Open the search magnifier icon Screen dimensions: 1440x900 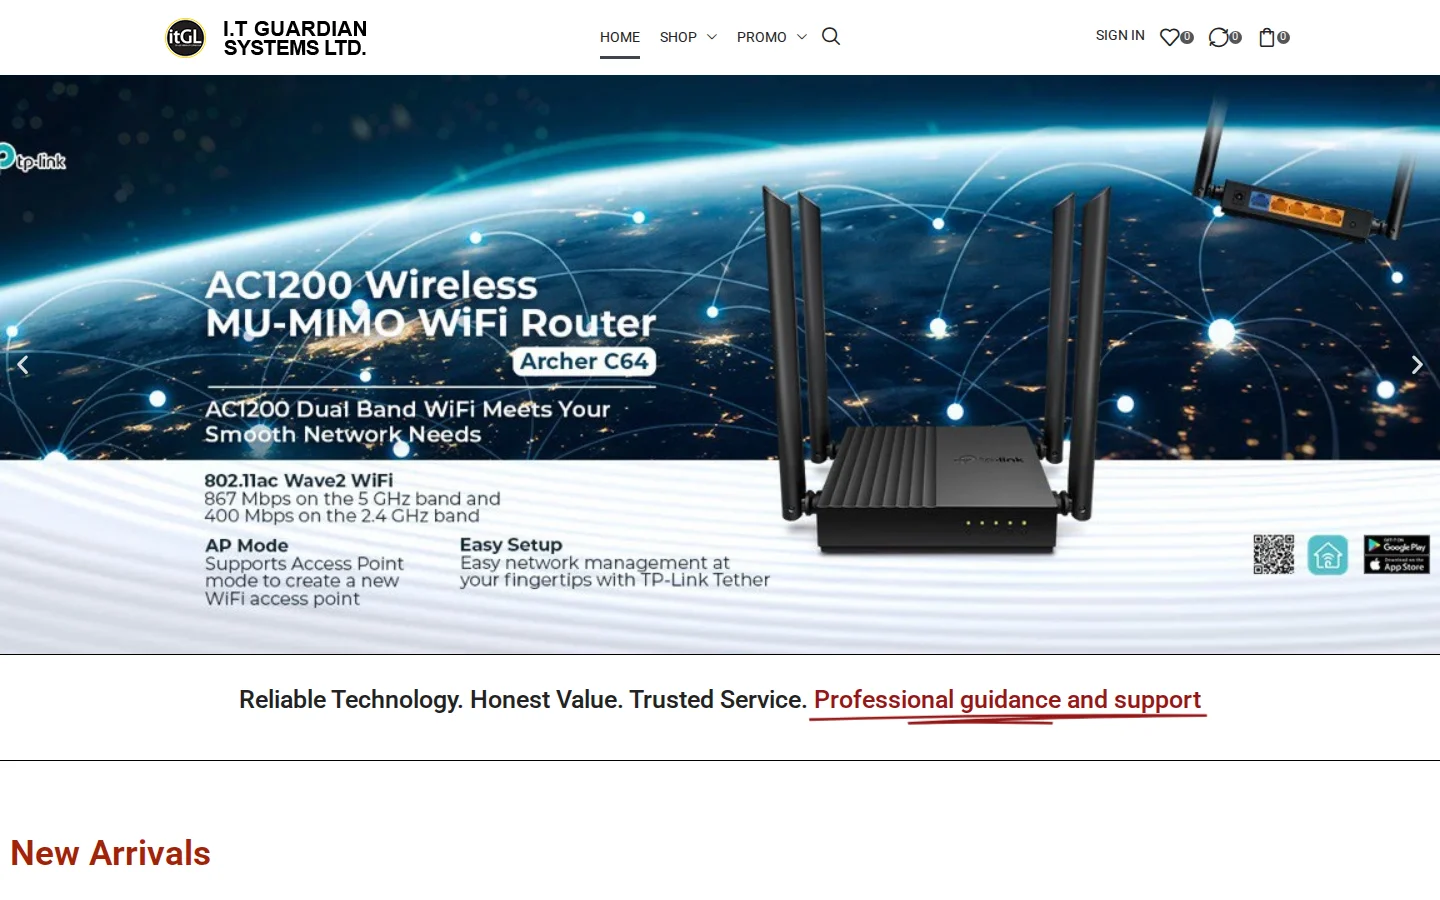(831, 37)
